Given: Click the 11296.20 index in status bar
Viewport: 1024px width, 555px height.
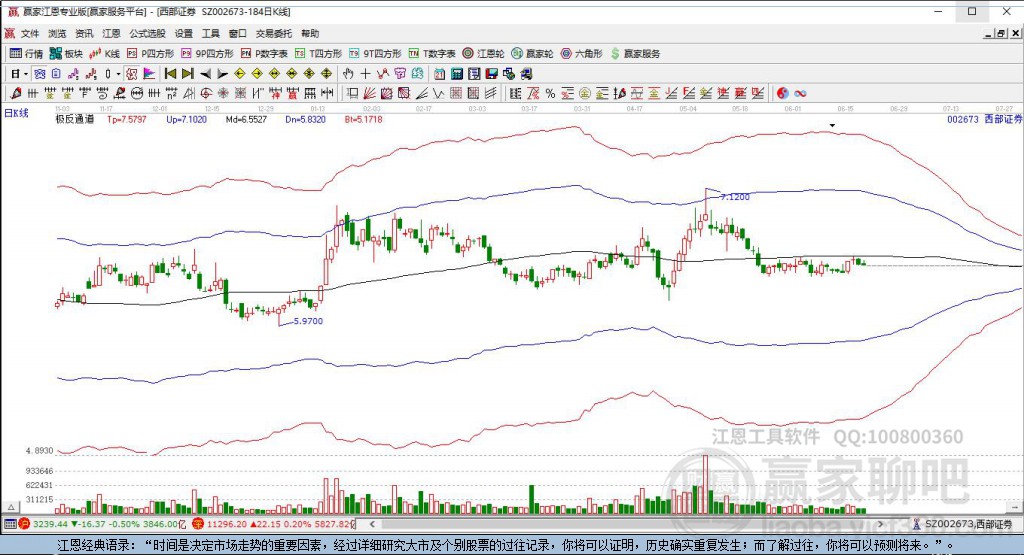Looking at the screenshot, I should [227, 524].
